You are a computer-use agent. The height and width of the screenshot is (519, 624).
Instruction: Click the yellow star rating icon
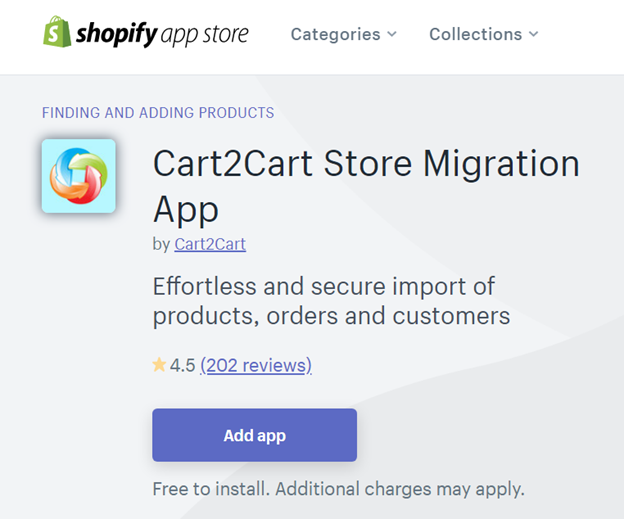point(159,365)
